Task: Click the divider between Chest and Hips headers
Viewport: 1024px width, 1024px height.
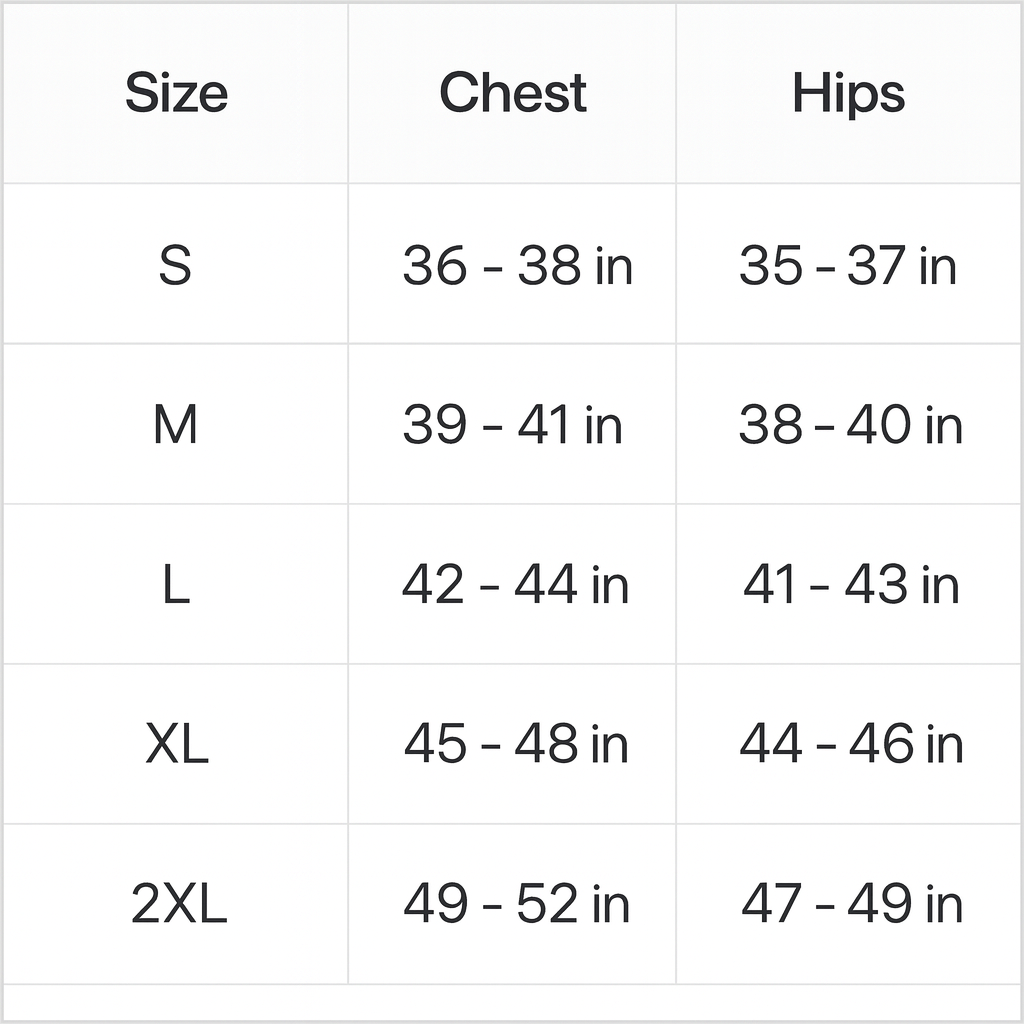Action: (676, 94)
